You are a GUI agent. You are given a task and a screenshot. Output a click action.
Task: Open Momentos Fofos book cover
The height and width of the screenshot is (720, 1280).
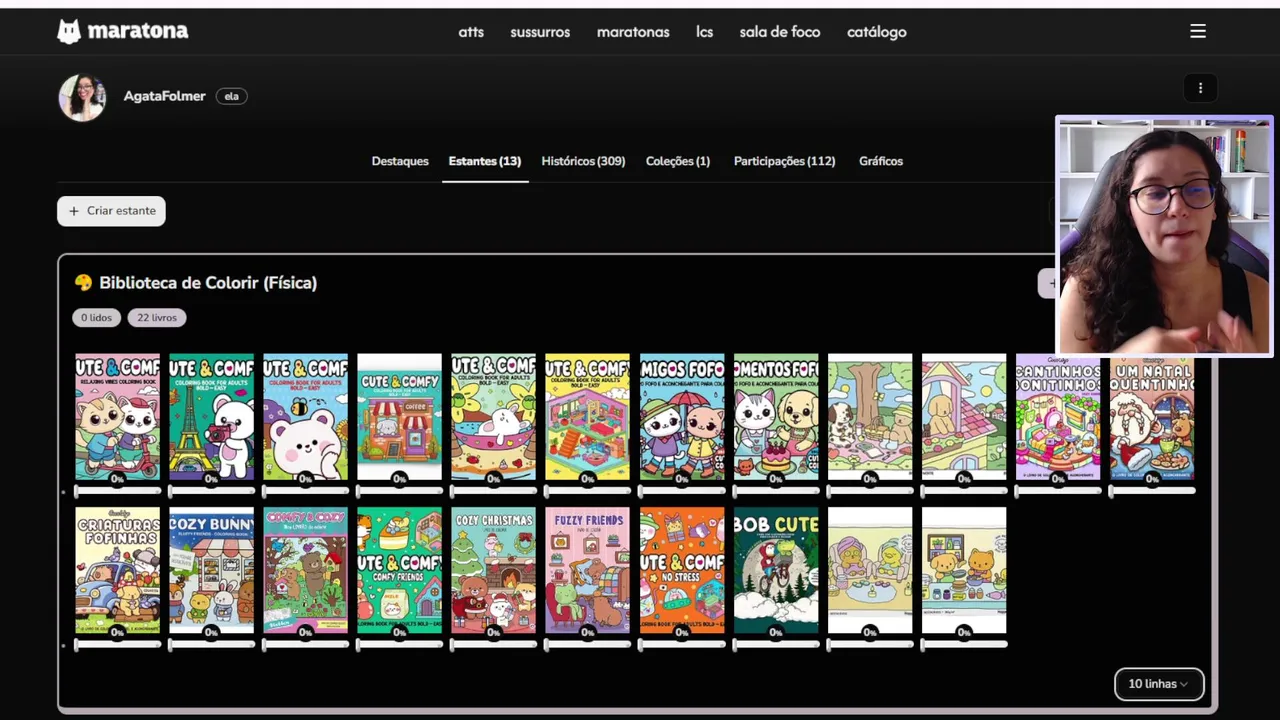[776, 417]
